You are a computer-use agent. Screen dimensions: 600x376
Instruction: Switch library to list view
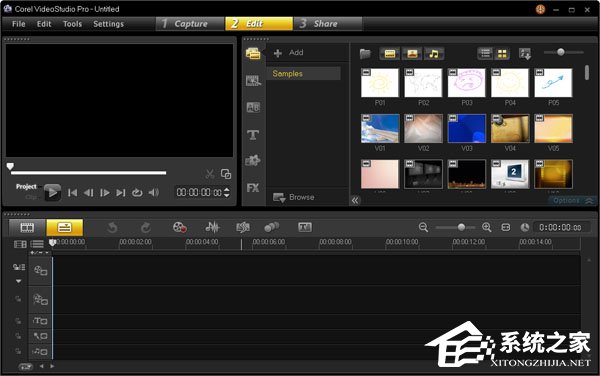point(485,54)
